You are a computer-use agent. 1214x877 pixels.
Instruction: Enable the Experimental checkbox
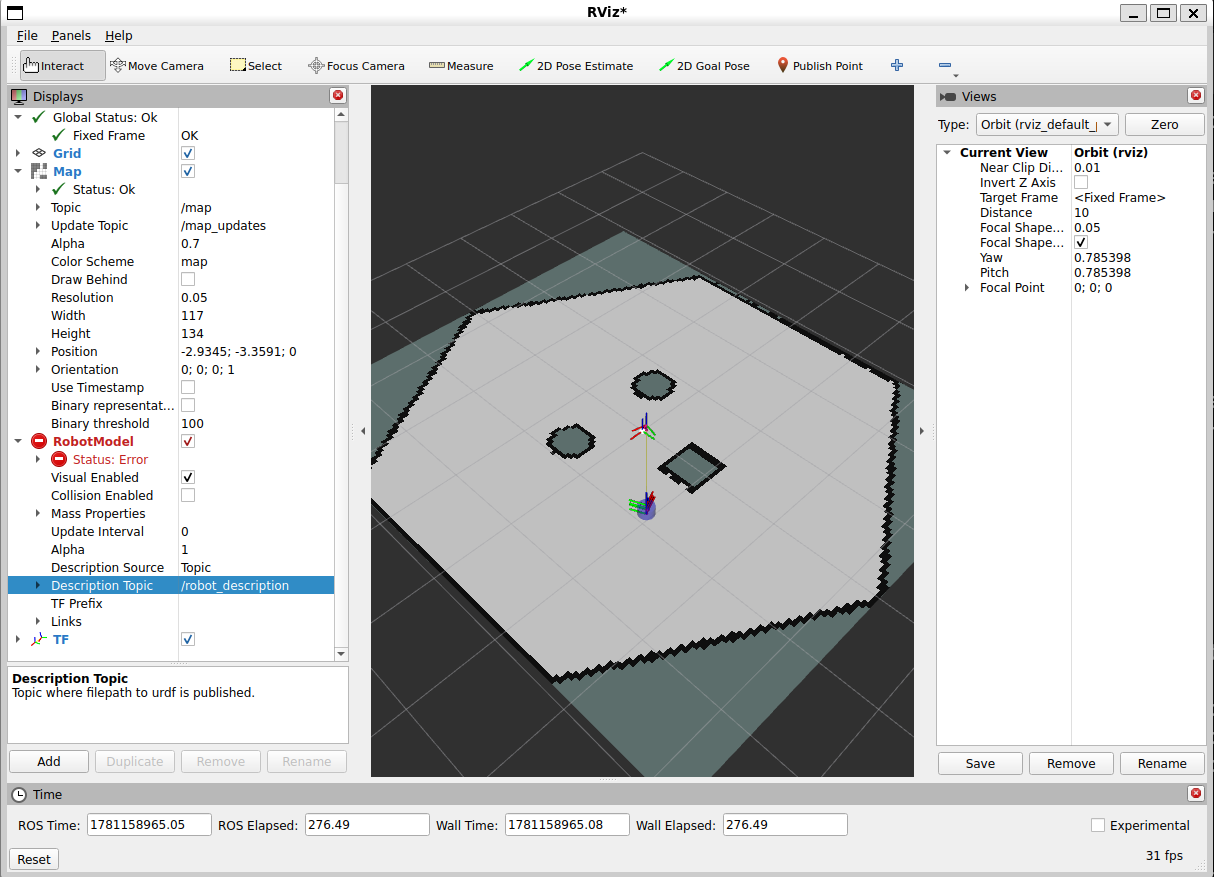point(1098,825)
